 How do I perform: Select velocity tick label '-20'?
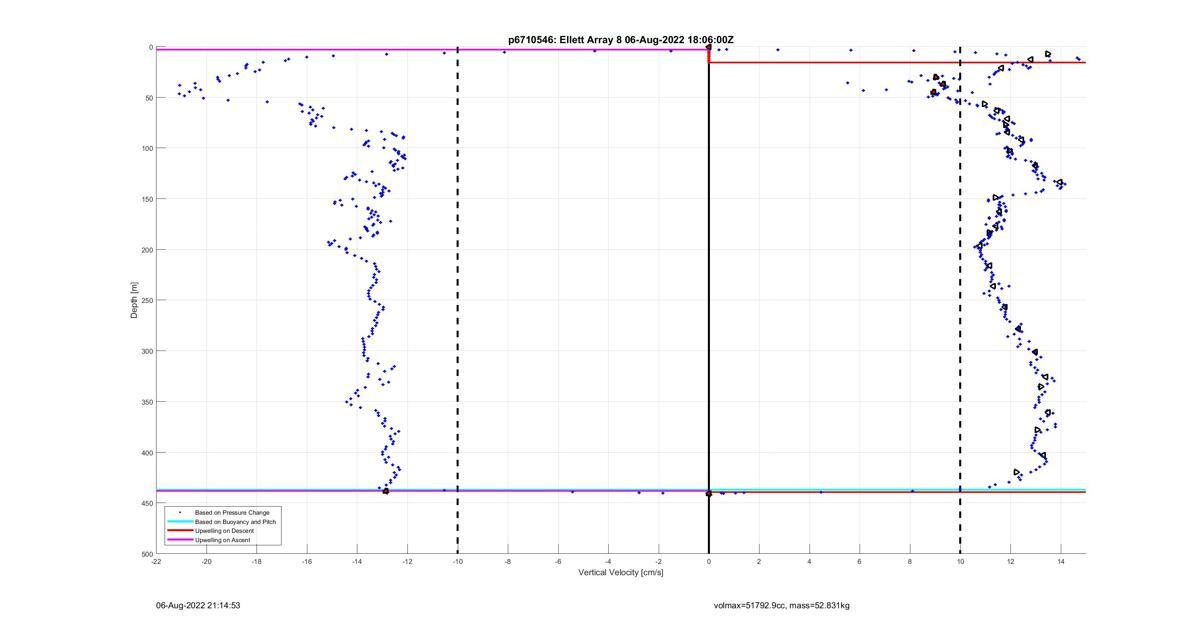tap(207, 561)
